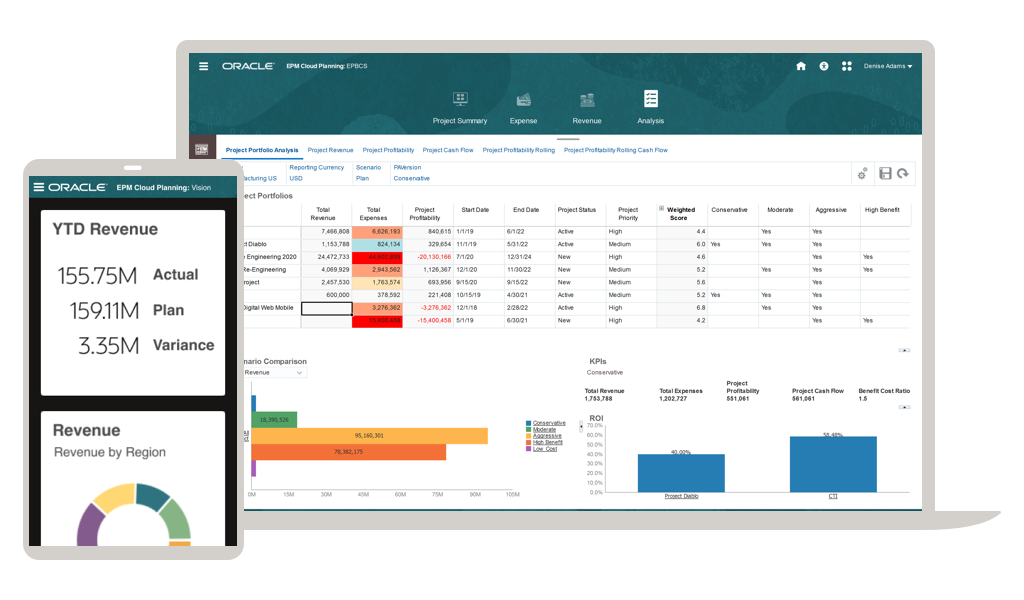Open the hamburger navigator menu in laptop header

pos(204,66)
